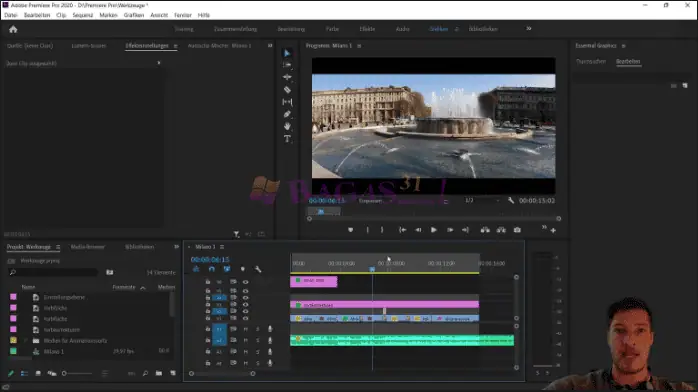Switch Project panel to freeform view

point(52,373)
